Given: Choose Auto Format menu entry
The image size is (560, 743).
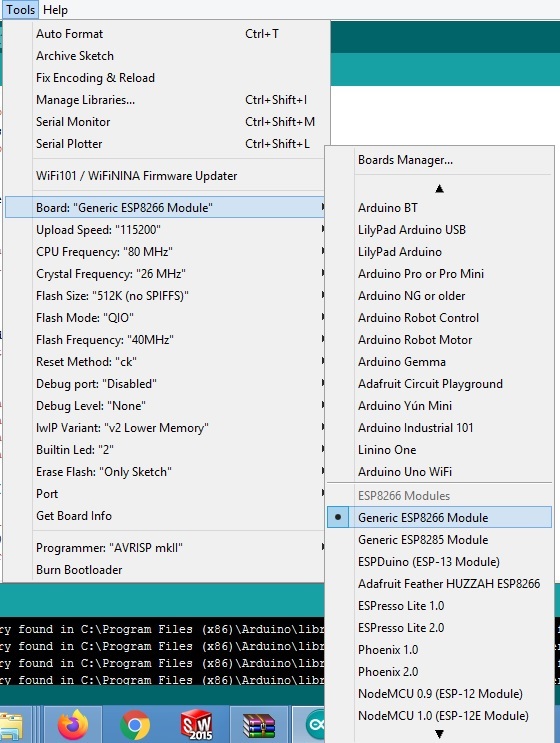Looking at the screenshot, I should coord(165,34).
